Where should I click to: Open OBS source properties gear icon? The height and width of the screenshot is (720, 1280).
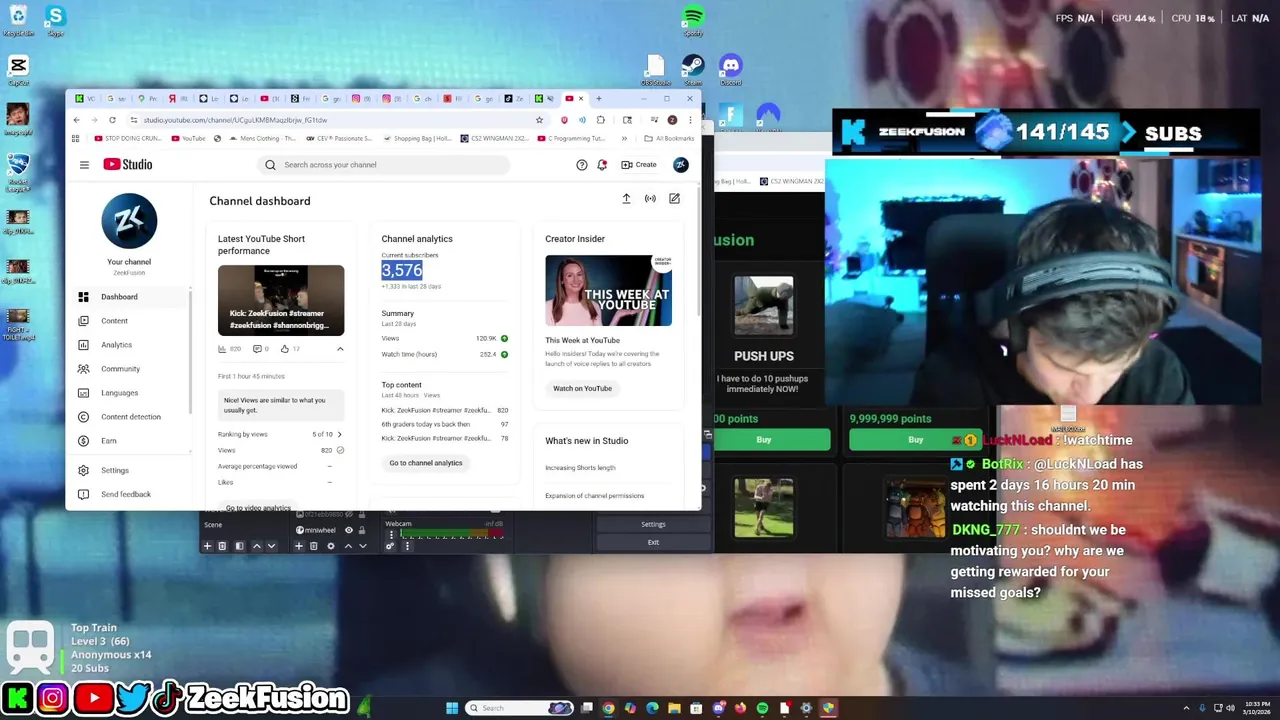point(331,546)
